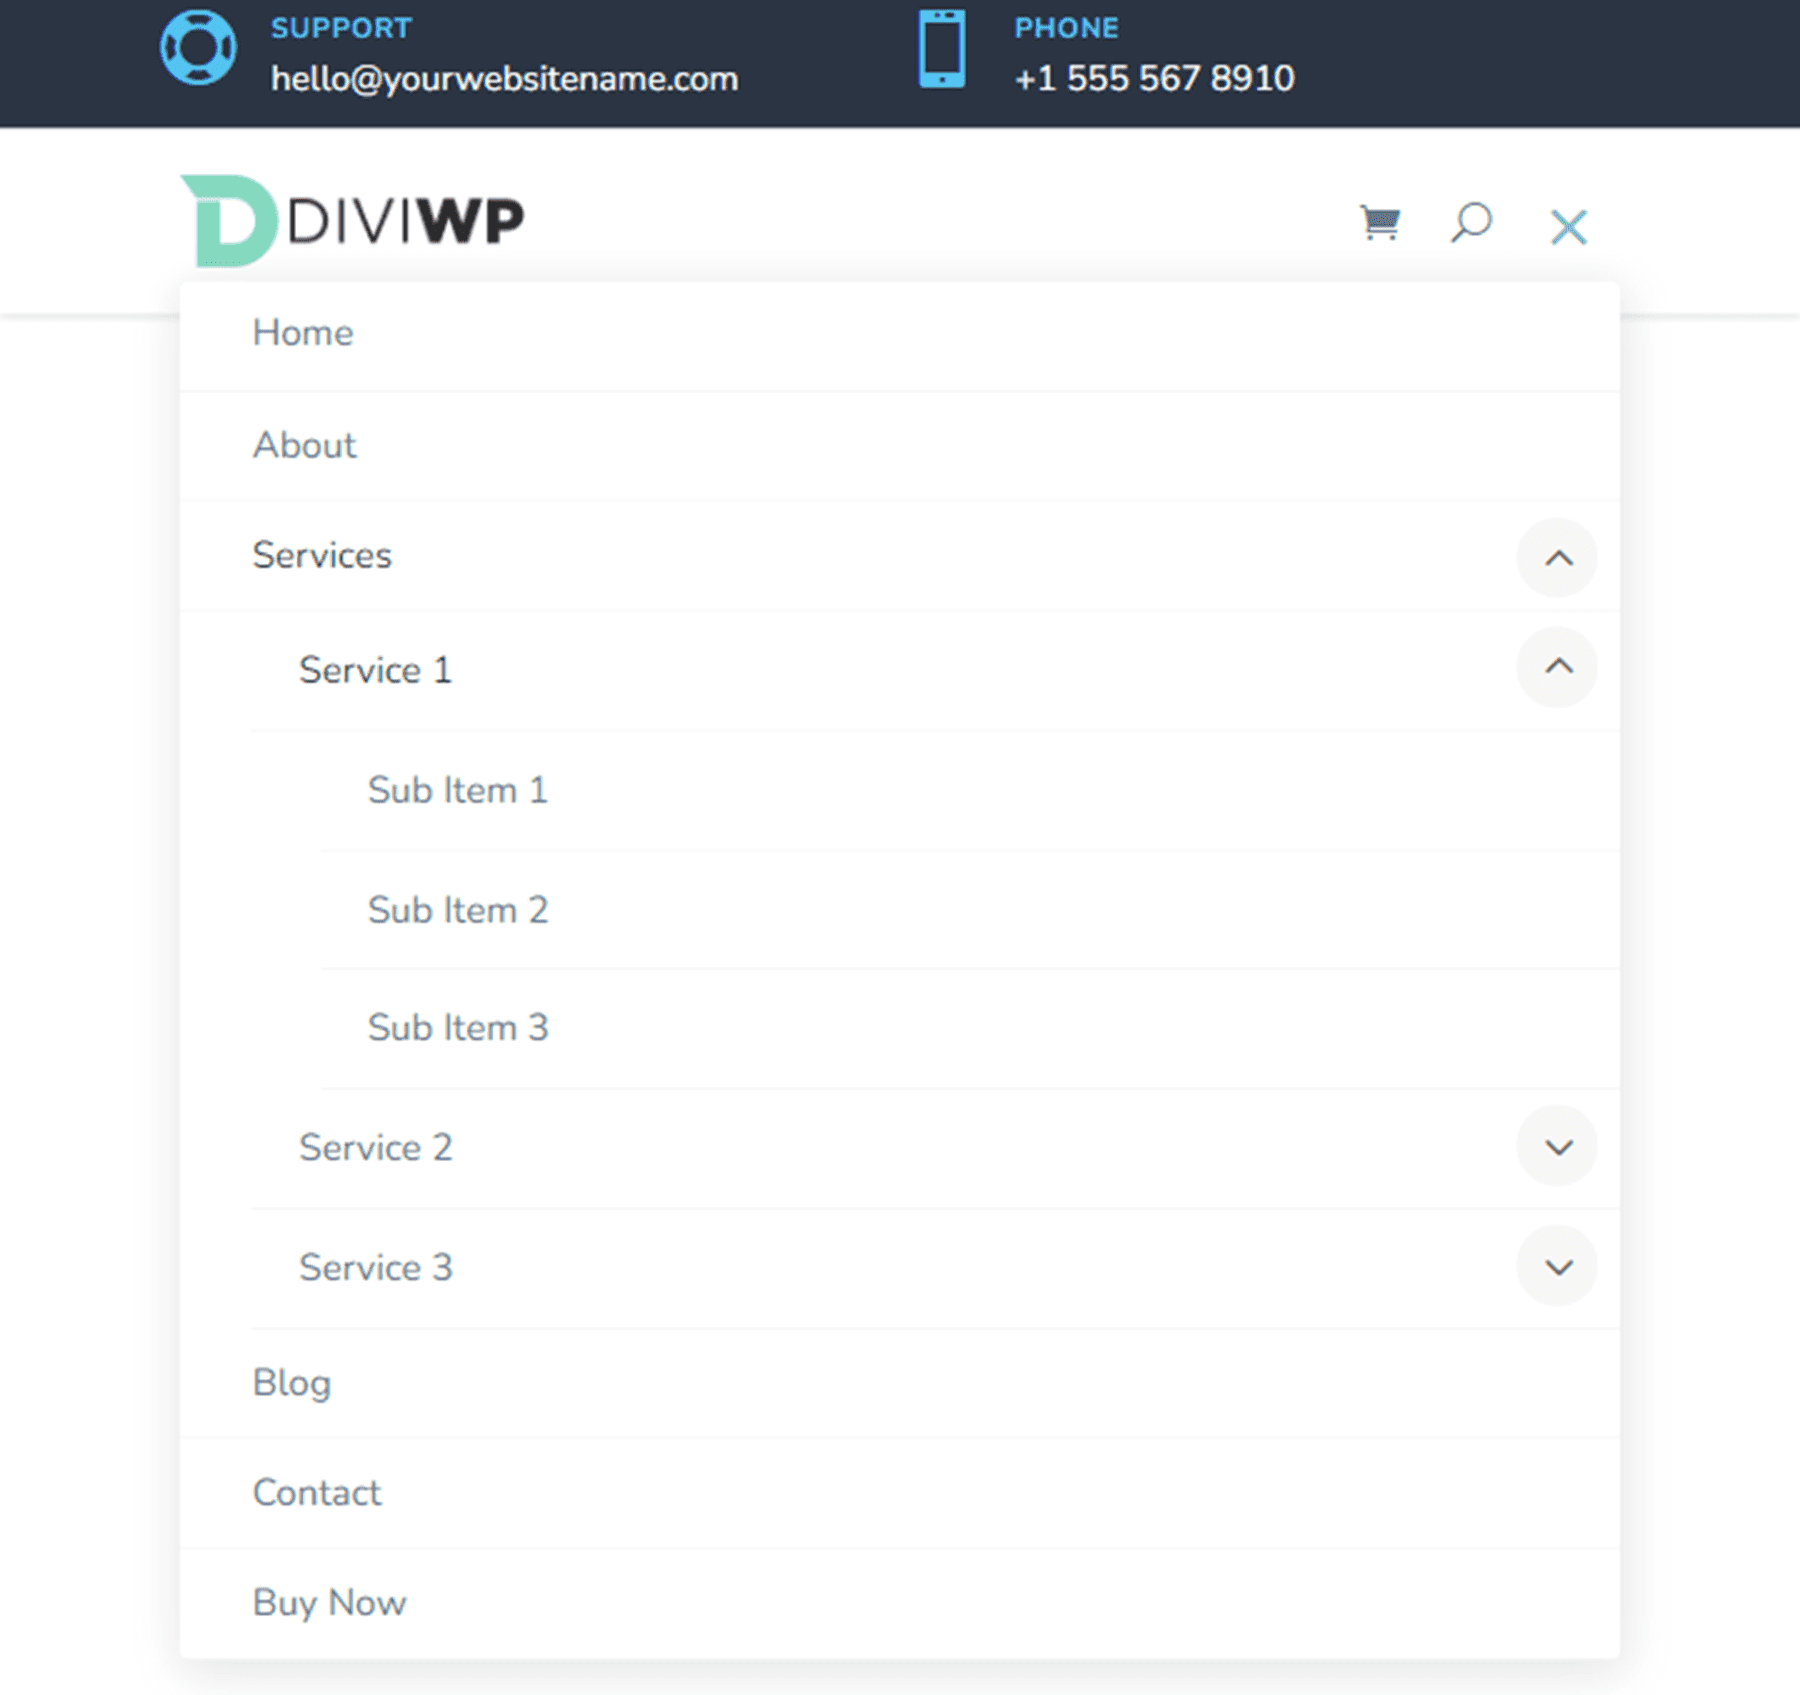Click the X close menu icon
This screenshot has height=1695, width=1800.
click(1568, 226)
